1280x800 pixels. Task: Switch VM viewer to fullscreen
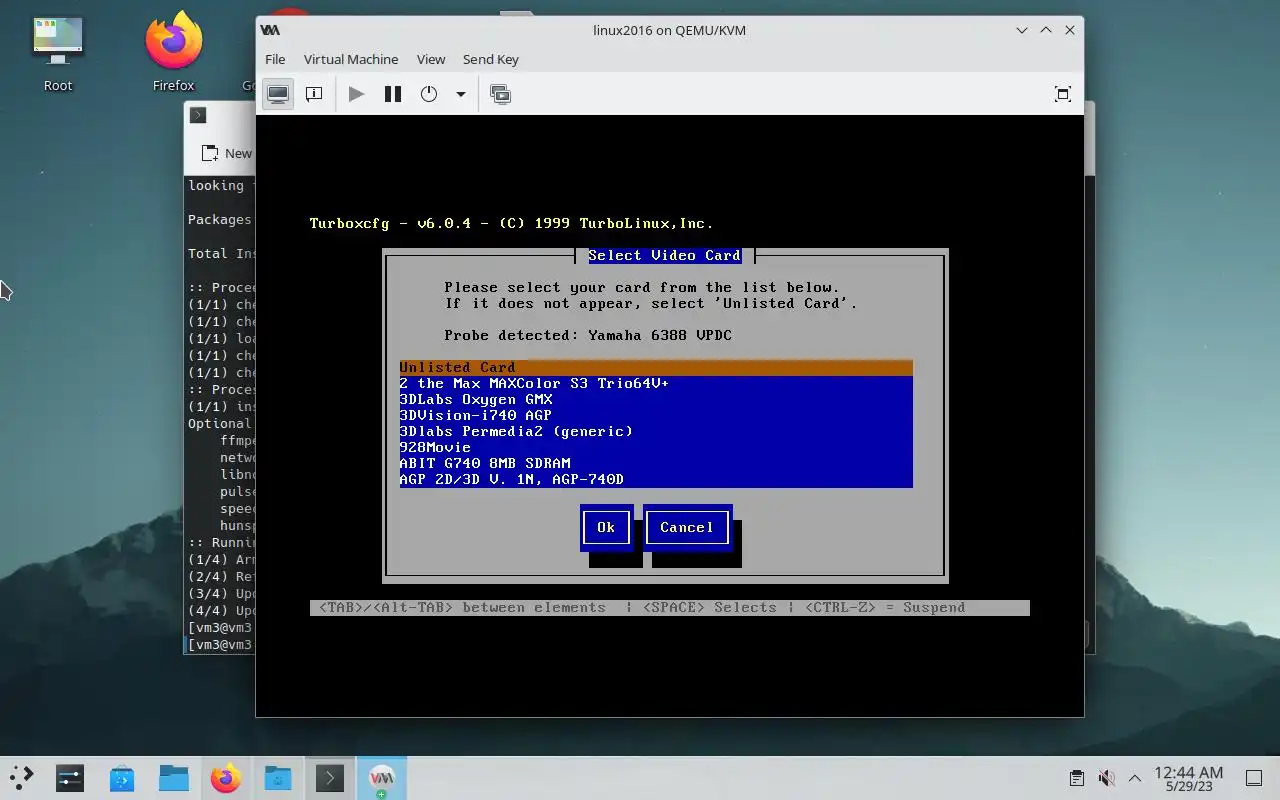click(x=1063, y=94)
